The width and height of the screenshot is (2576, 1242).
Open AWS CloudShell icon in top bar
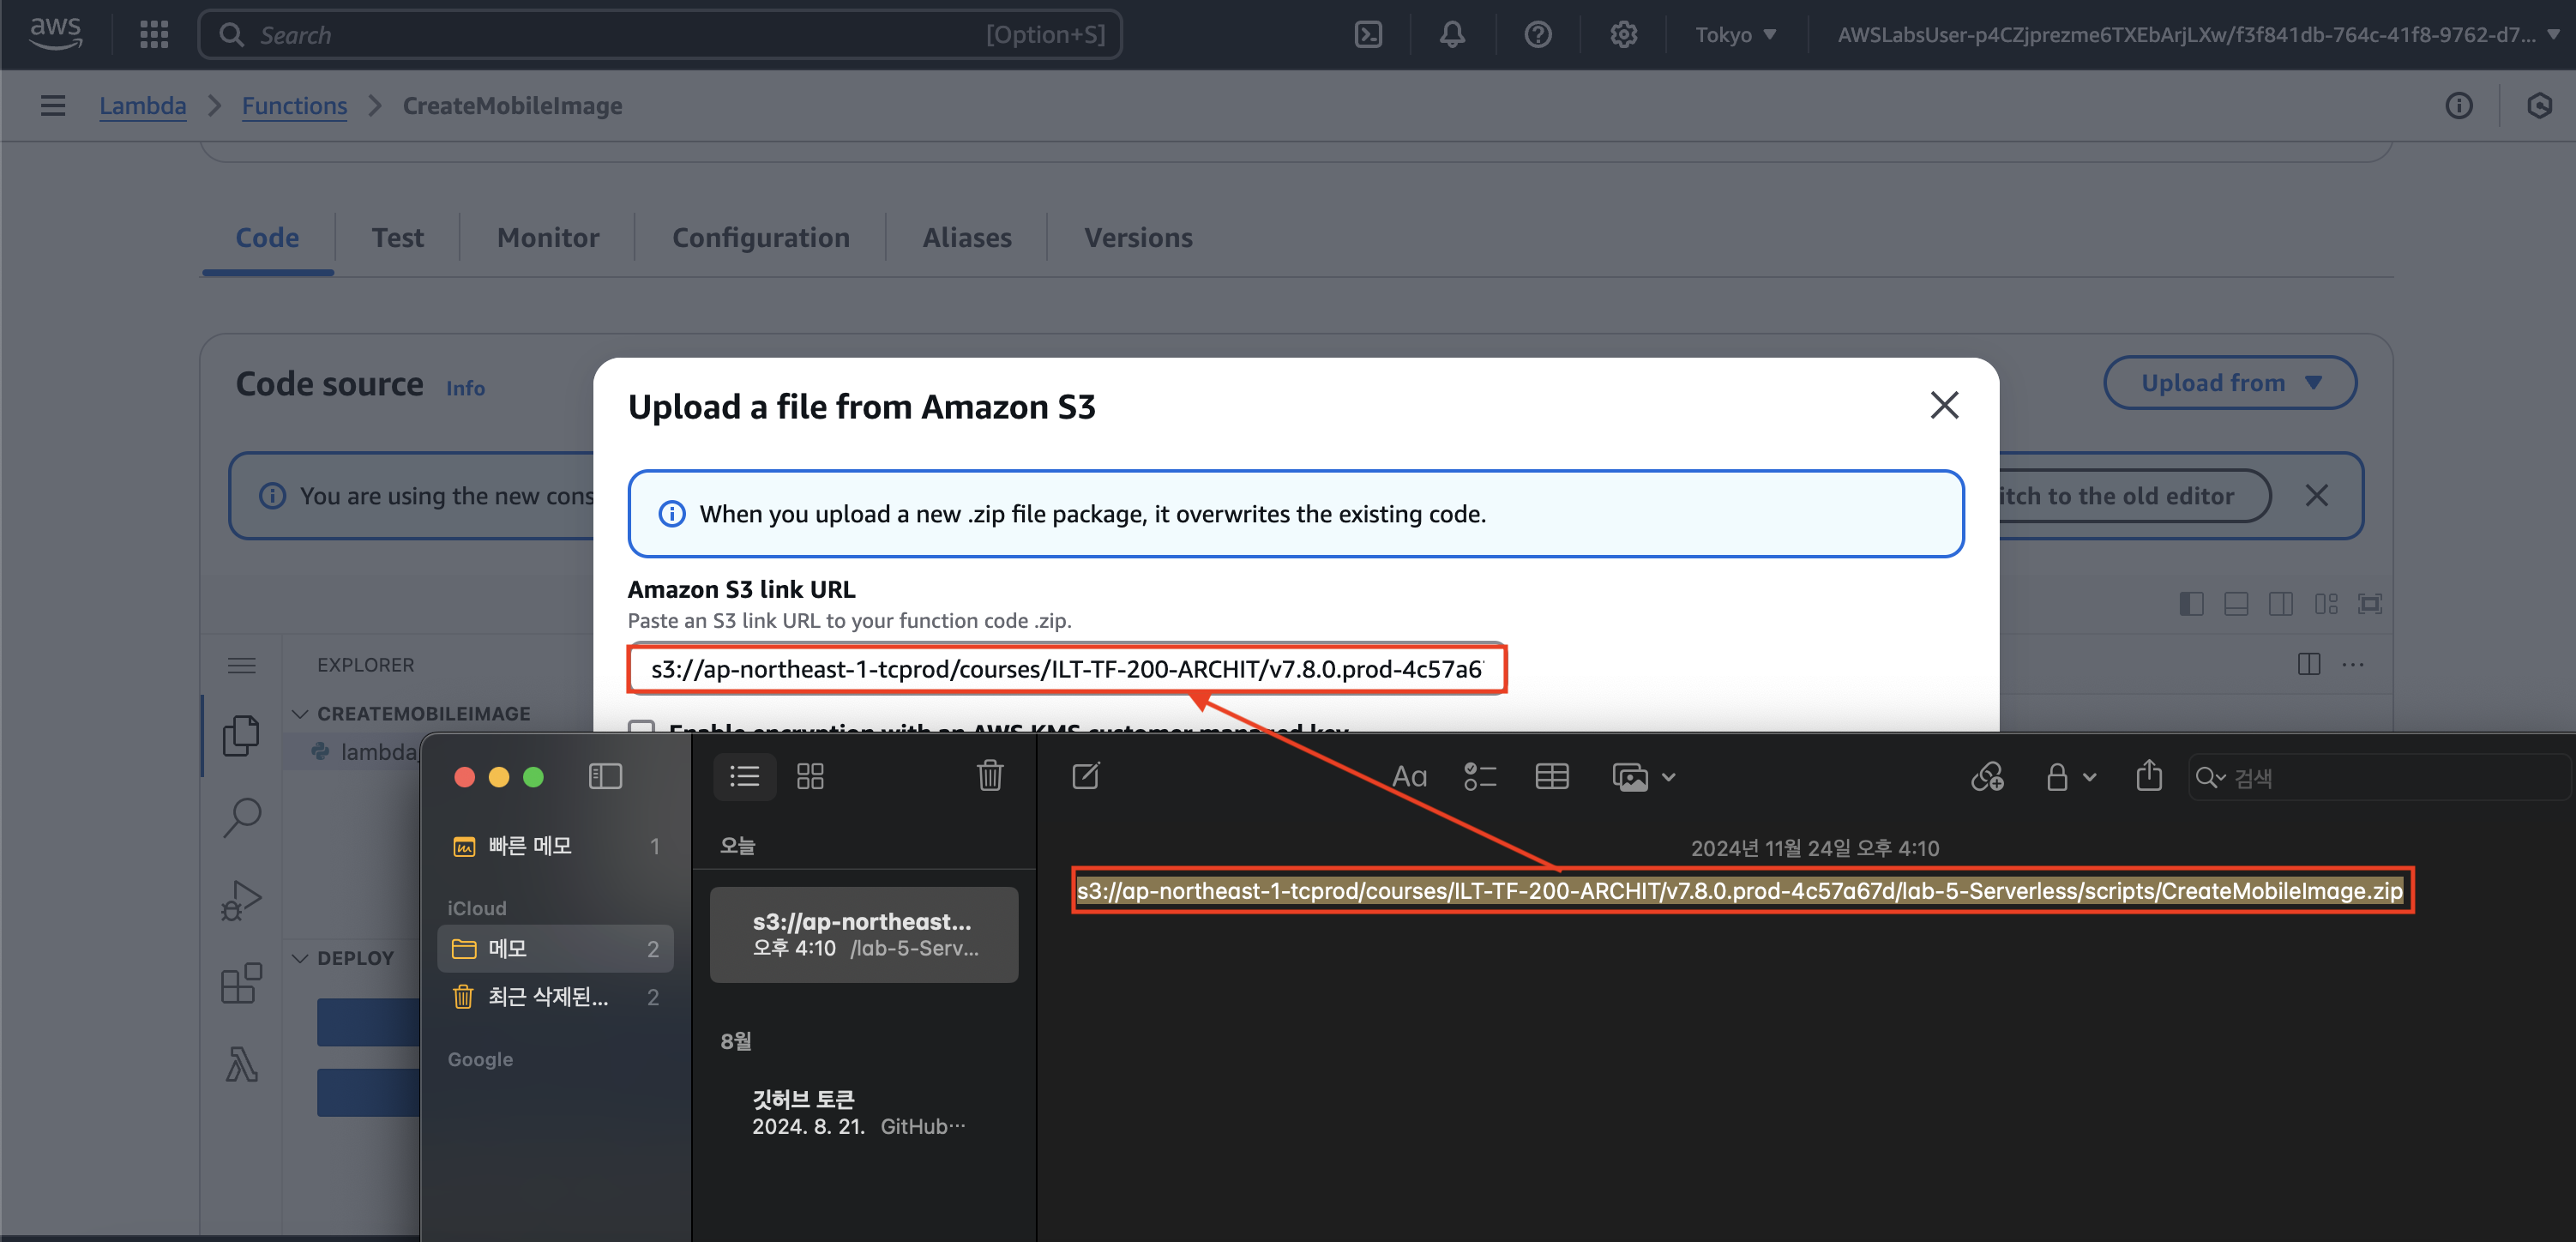[x=1367, y=35]
